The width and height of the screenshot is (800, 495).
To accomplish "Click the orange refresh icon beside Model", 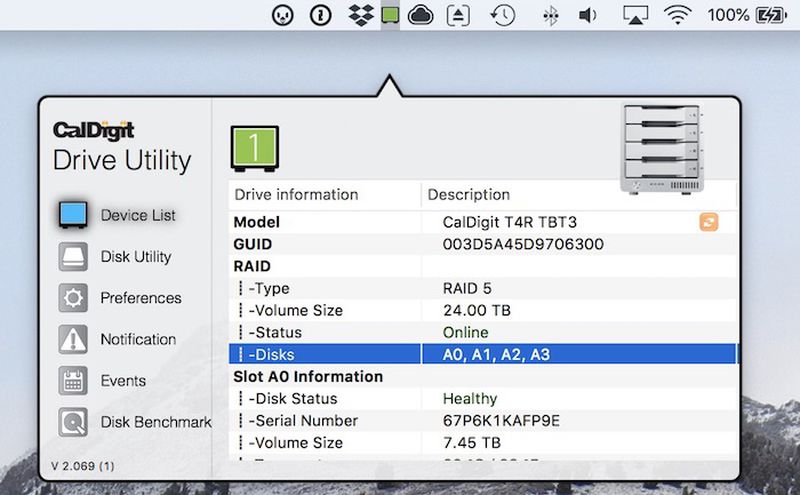I will [x=709, y=222].
